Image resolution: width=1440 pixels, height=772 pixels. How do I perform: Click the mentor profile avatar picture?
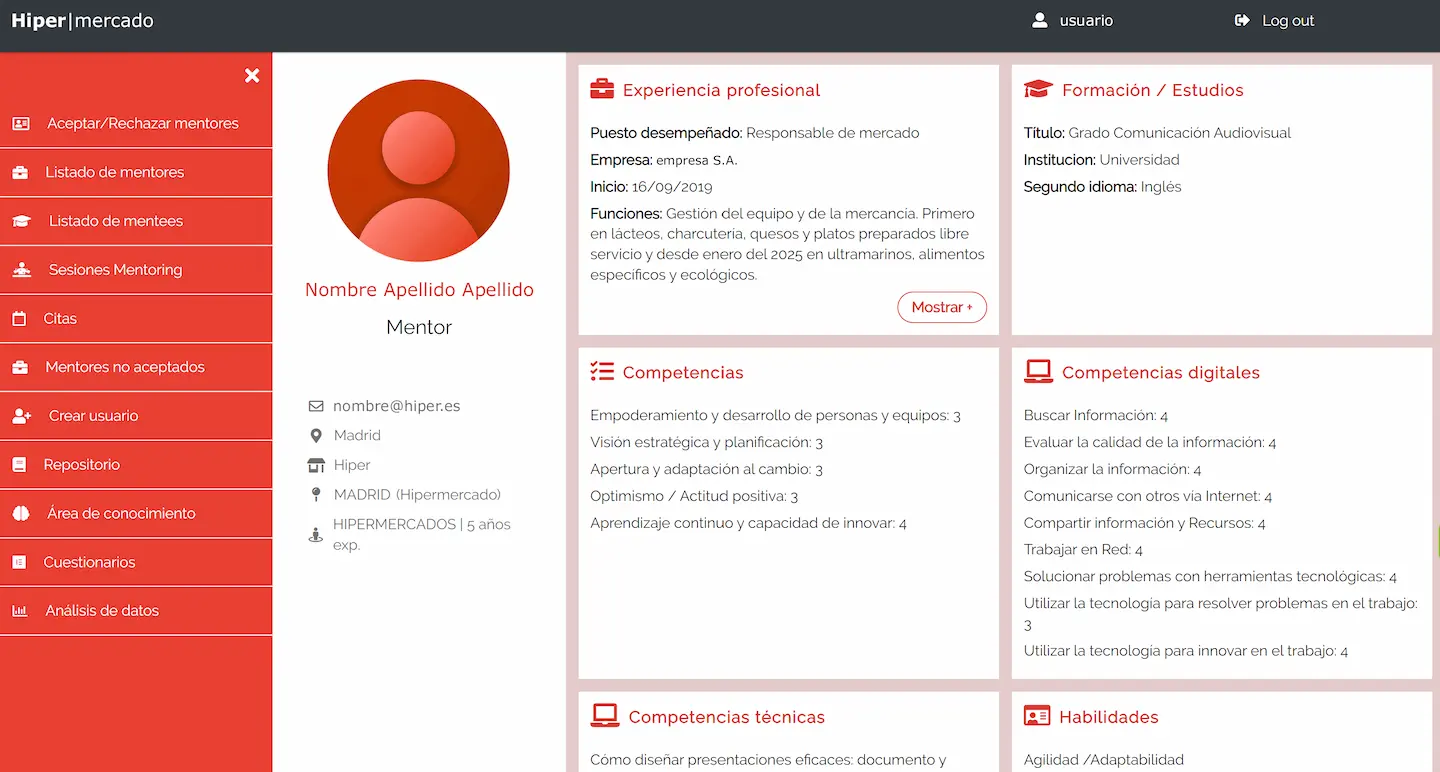pyautogui.click(x=419, y=171)
